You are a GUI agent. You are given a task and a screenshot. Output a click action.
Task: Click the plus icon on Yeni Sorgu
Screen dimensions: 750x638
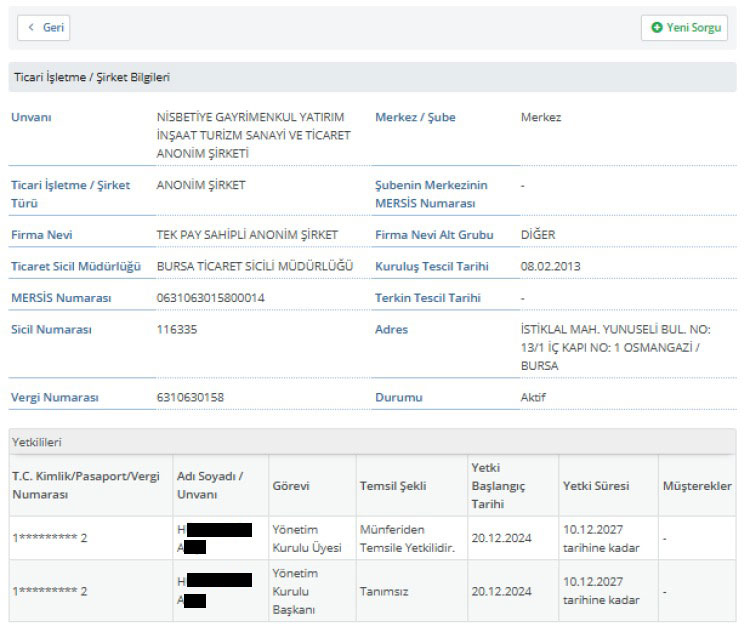[x=657, y=28]
